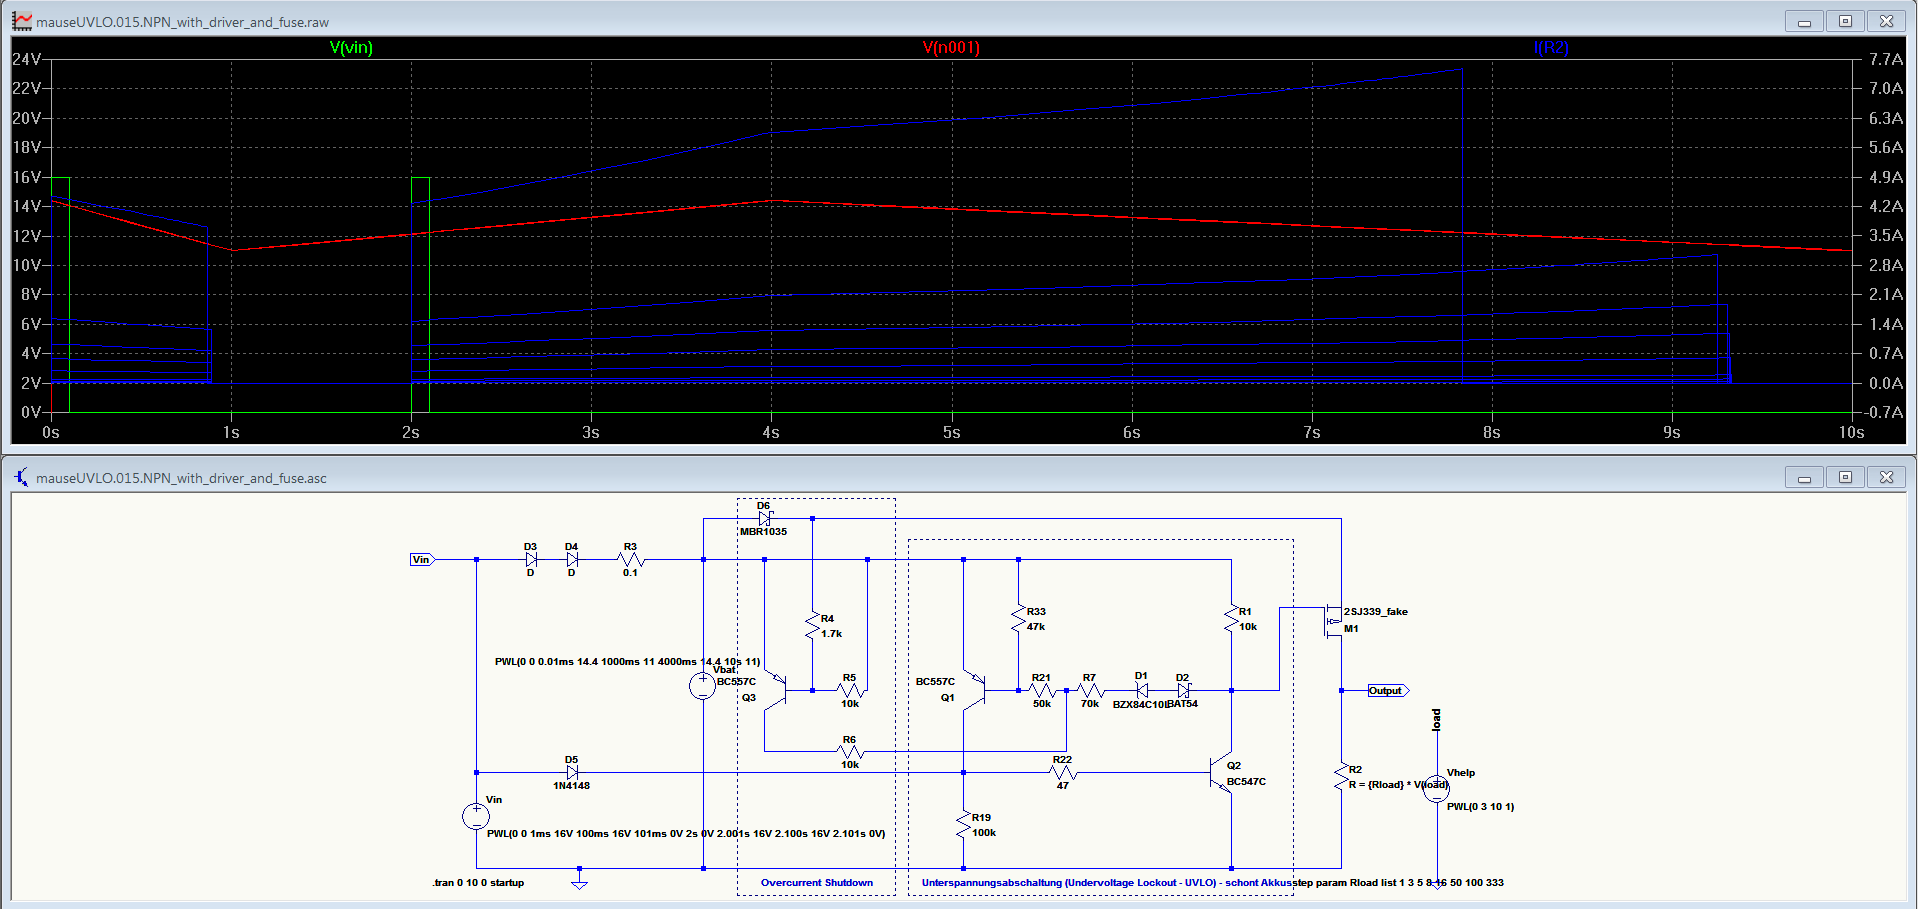
Task: Click the waveform window's plot icon in title bar
Action: [22, 21]
